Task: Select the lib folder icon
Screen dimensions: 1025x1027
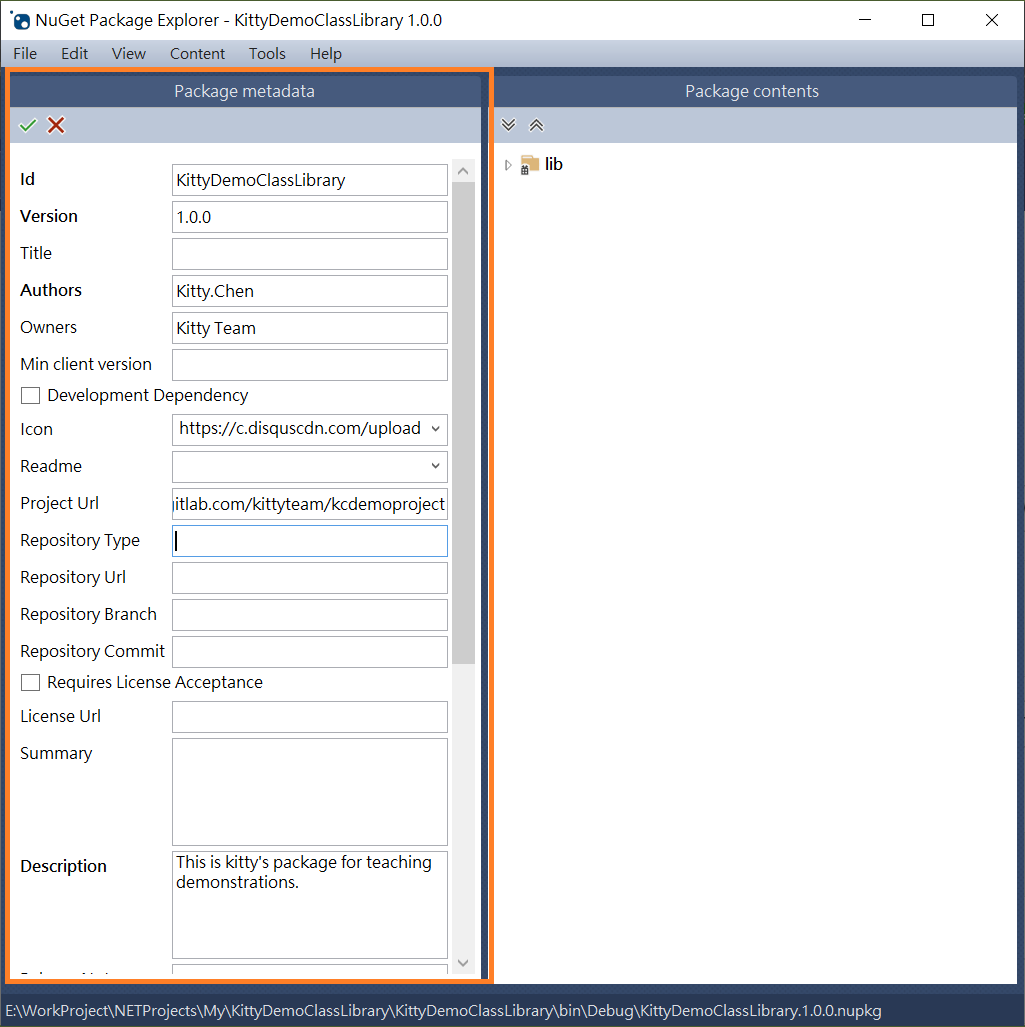Action: pyautogui.click(x=529, y=164)
